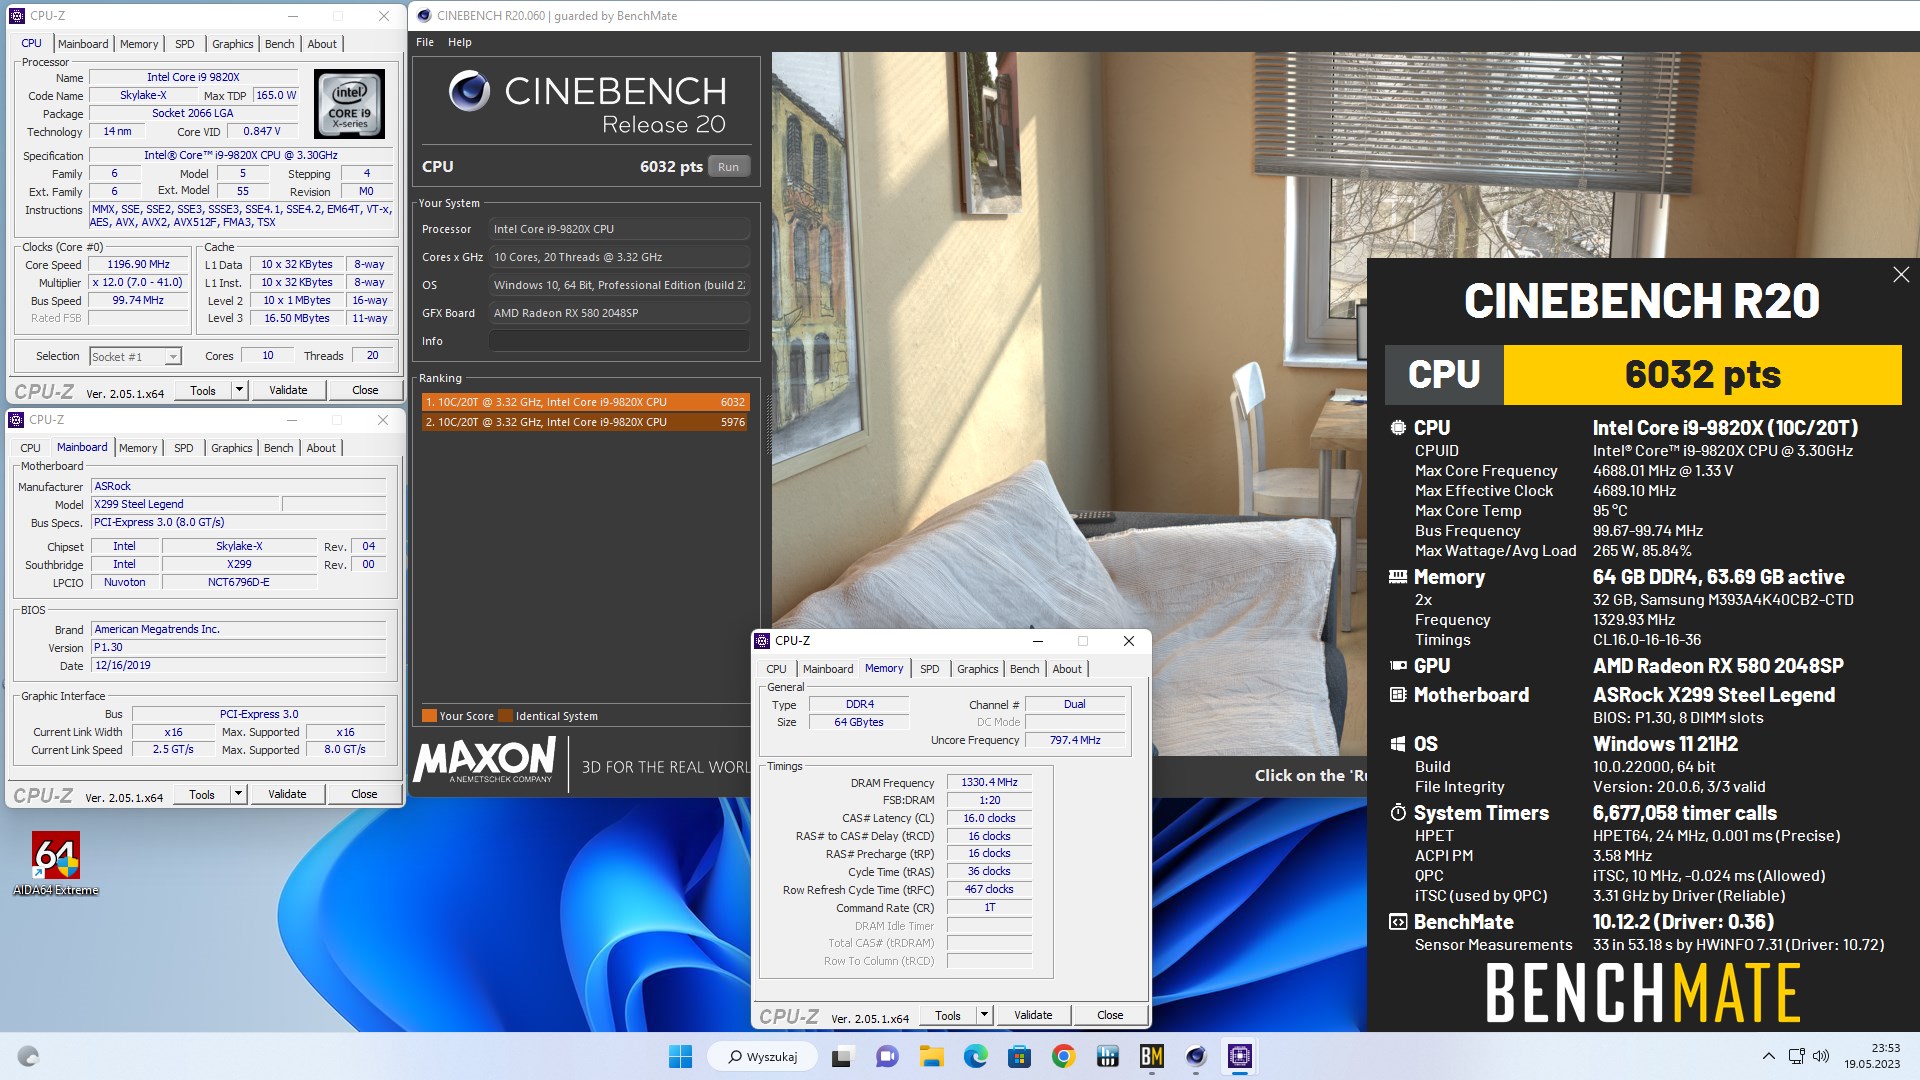The height and width of the screenshot is (1080, 1920).
Task: Open volume control tray icon
Action: point(1821,1056)
